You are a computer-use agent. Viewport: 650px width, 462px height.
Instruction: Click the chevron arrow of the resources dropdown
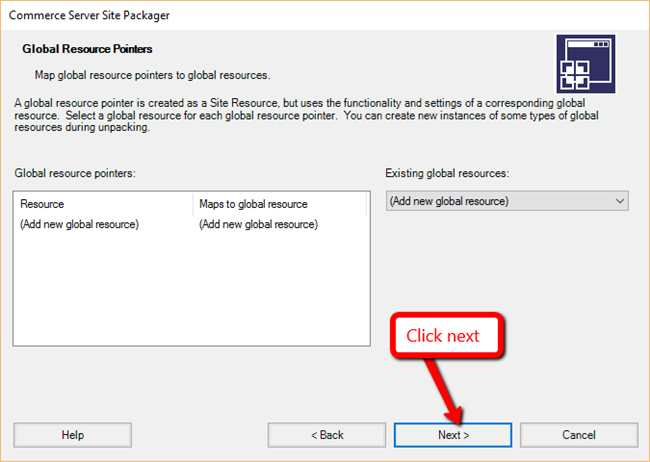tap(620, 201)
